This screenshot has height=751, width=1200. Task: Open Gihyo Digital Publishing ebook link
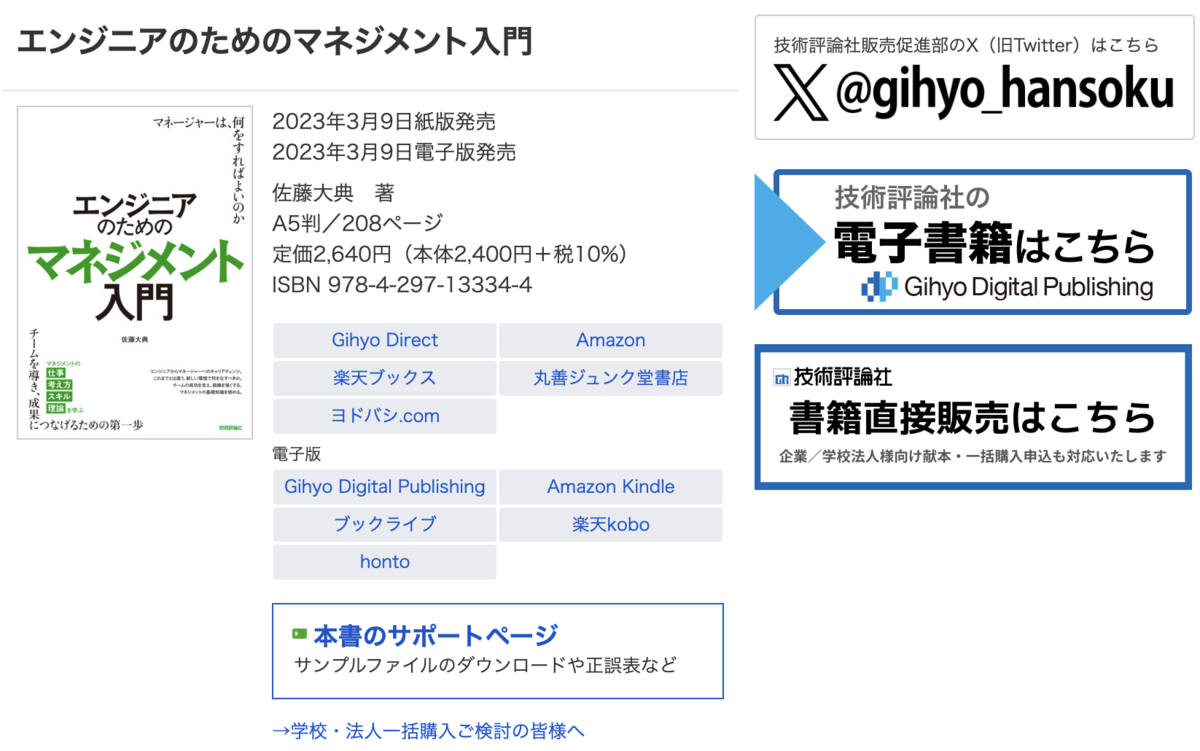tap(385, 487)
